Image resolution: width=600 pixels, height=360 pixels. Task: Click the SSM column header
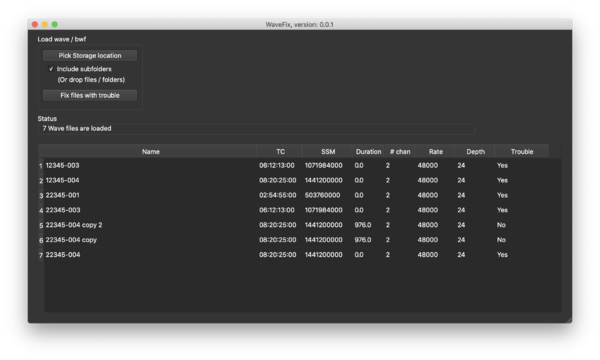[x=328, y=151]
